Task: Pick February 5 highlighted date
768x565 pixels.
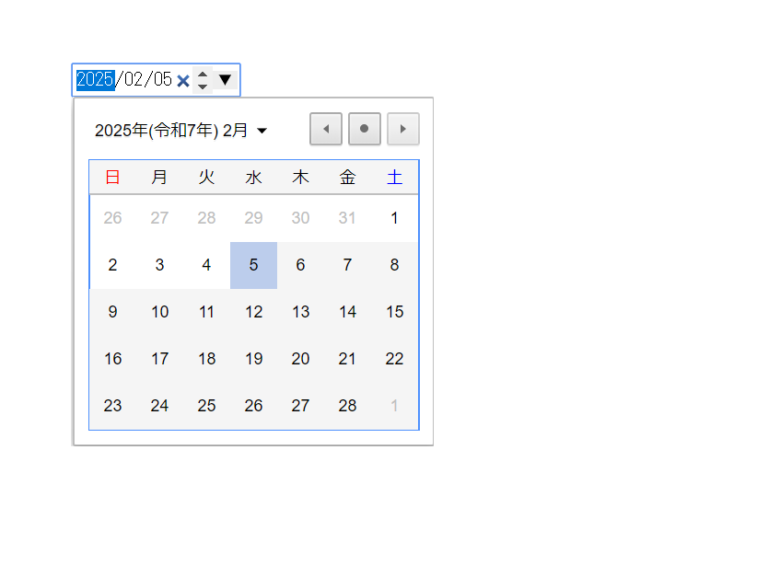Action: (254, 265)
